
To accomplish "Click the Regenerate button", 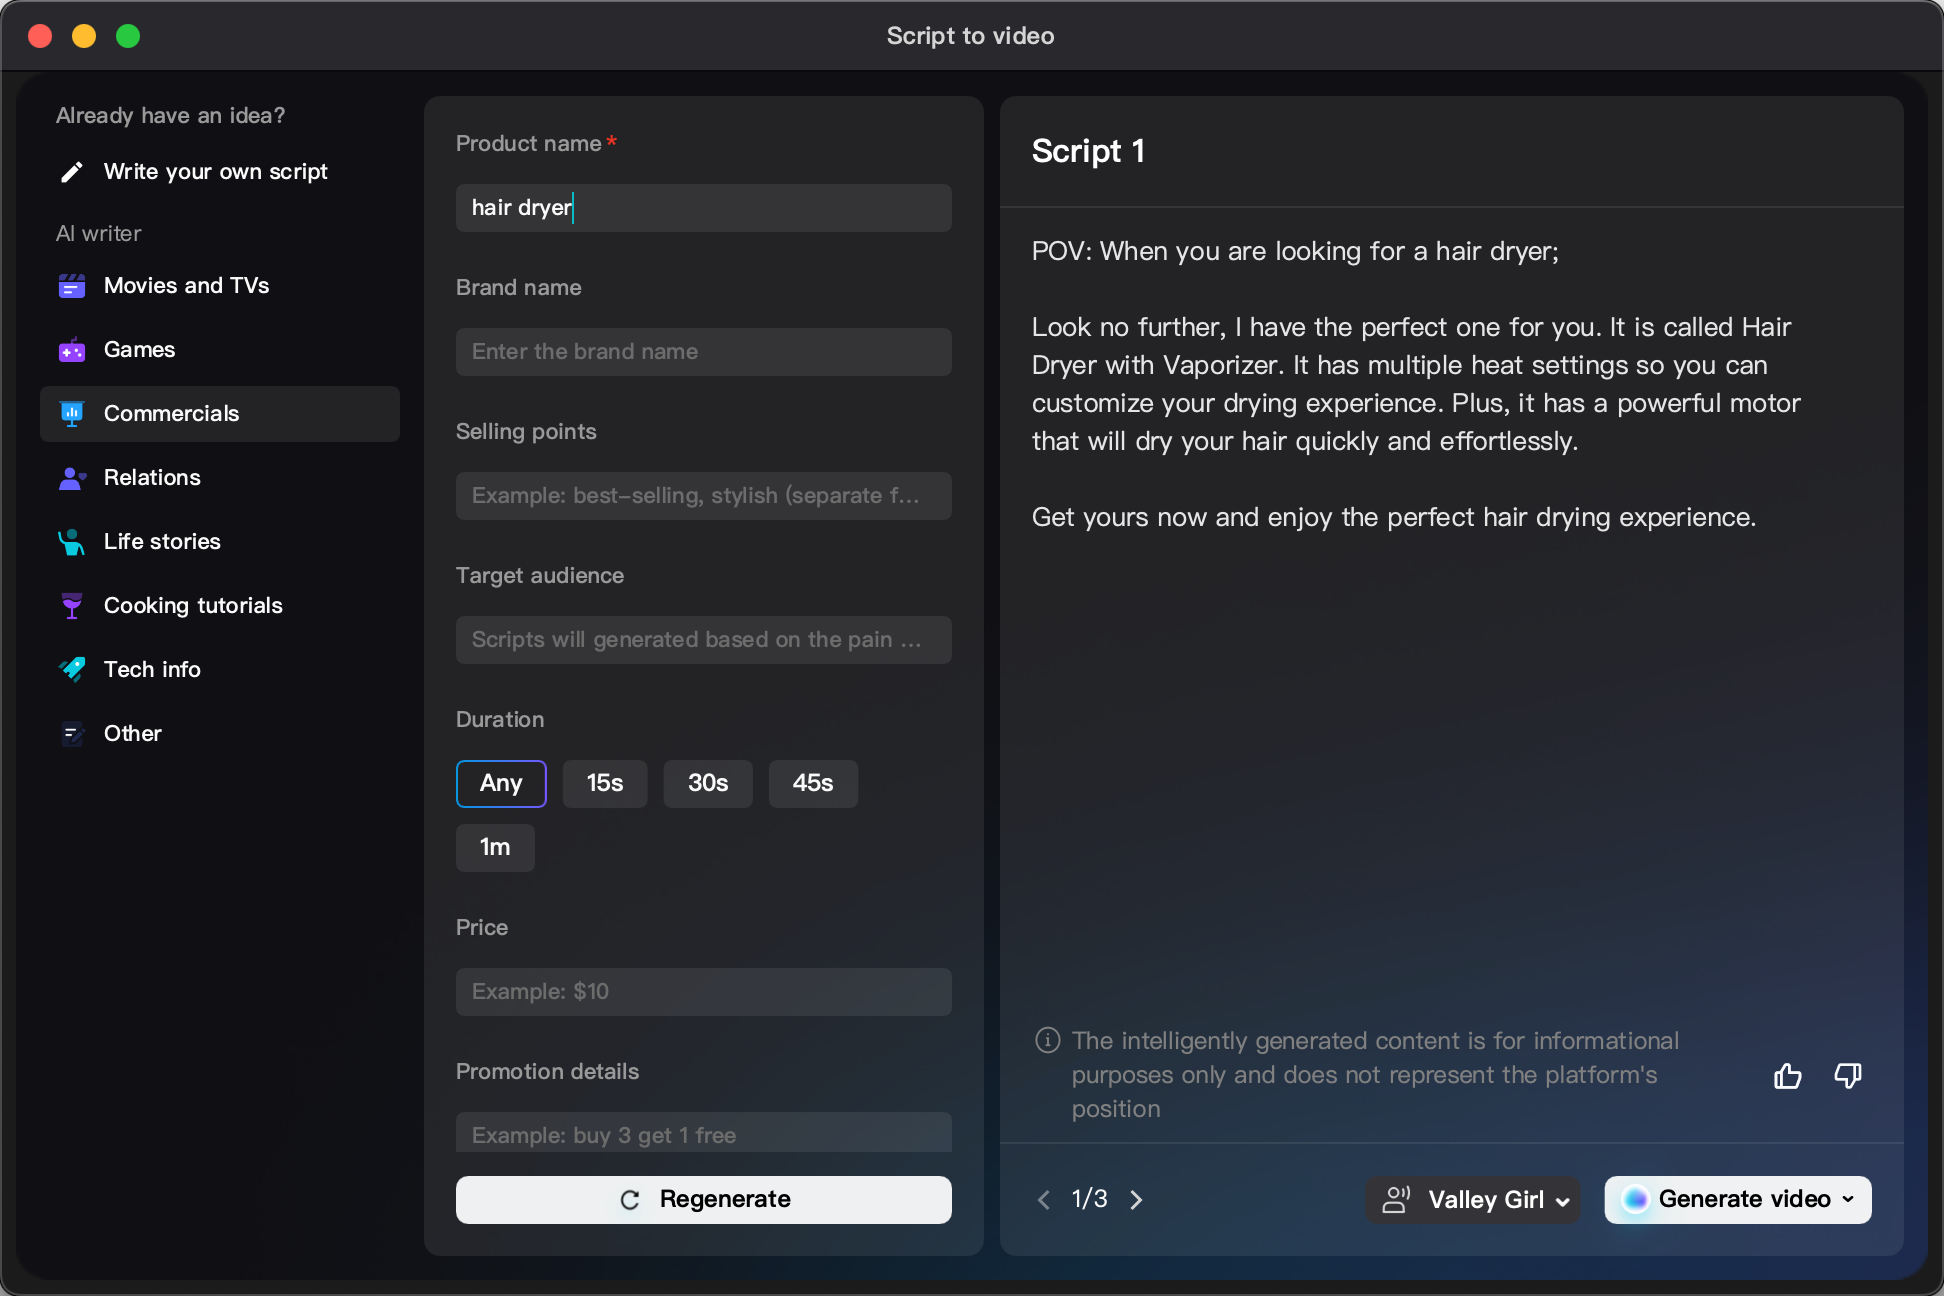I will [703, 1198].
